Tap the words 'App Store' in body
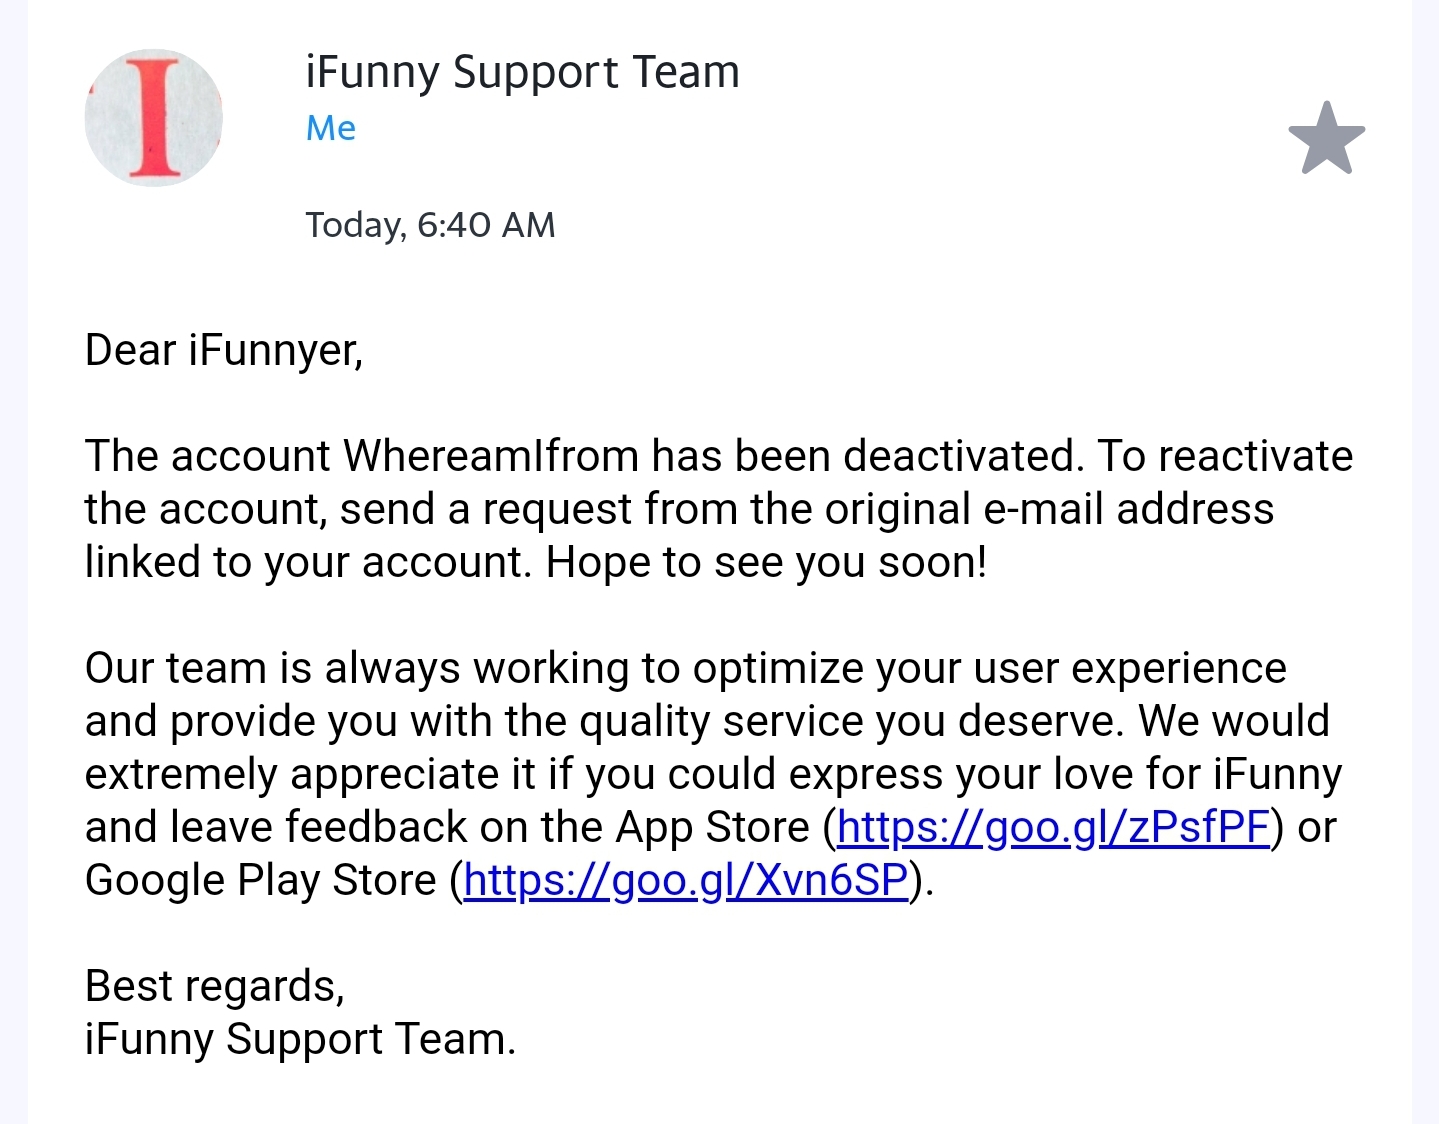 [x=712, y=827]
